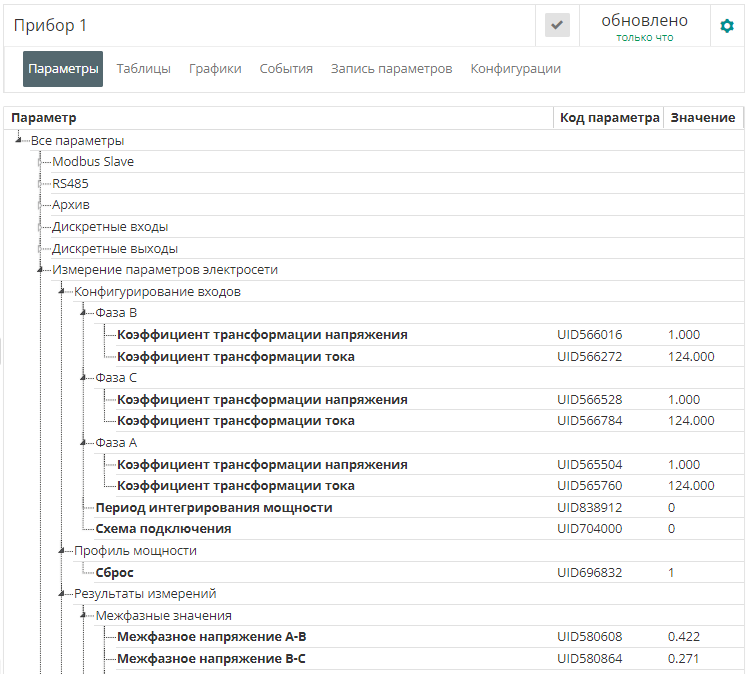The height and width of the screenshot is (674, 748).
Task: Select the Схема подключения parameter
Action: pyautogui.click(x=163, y=529)
